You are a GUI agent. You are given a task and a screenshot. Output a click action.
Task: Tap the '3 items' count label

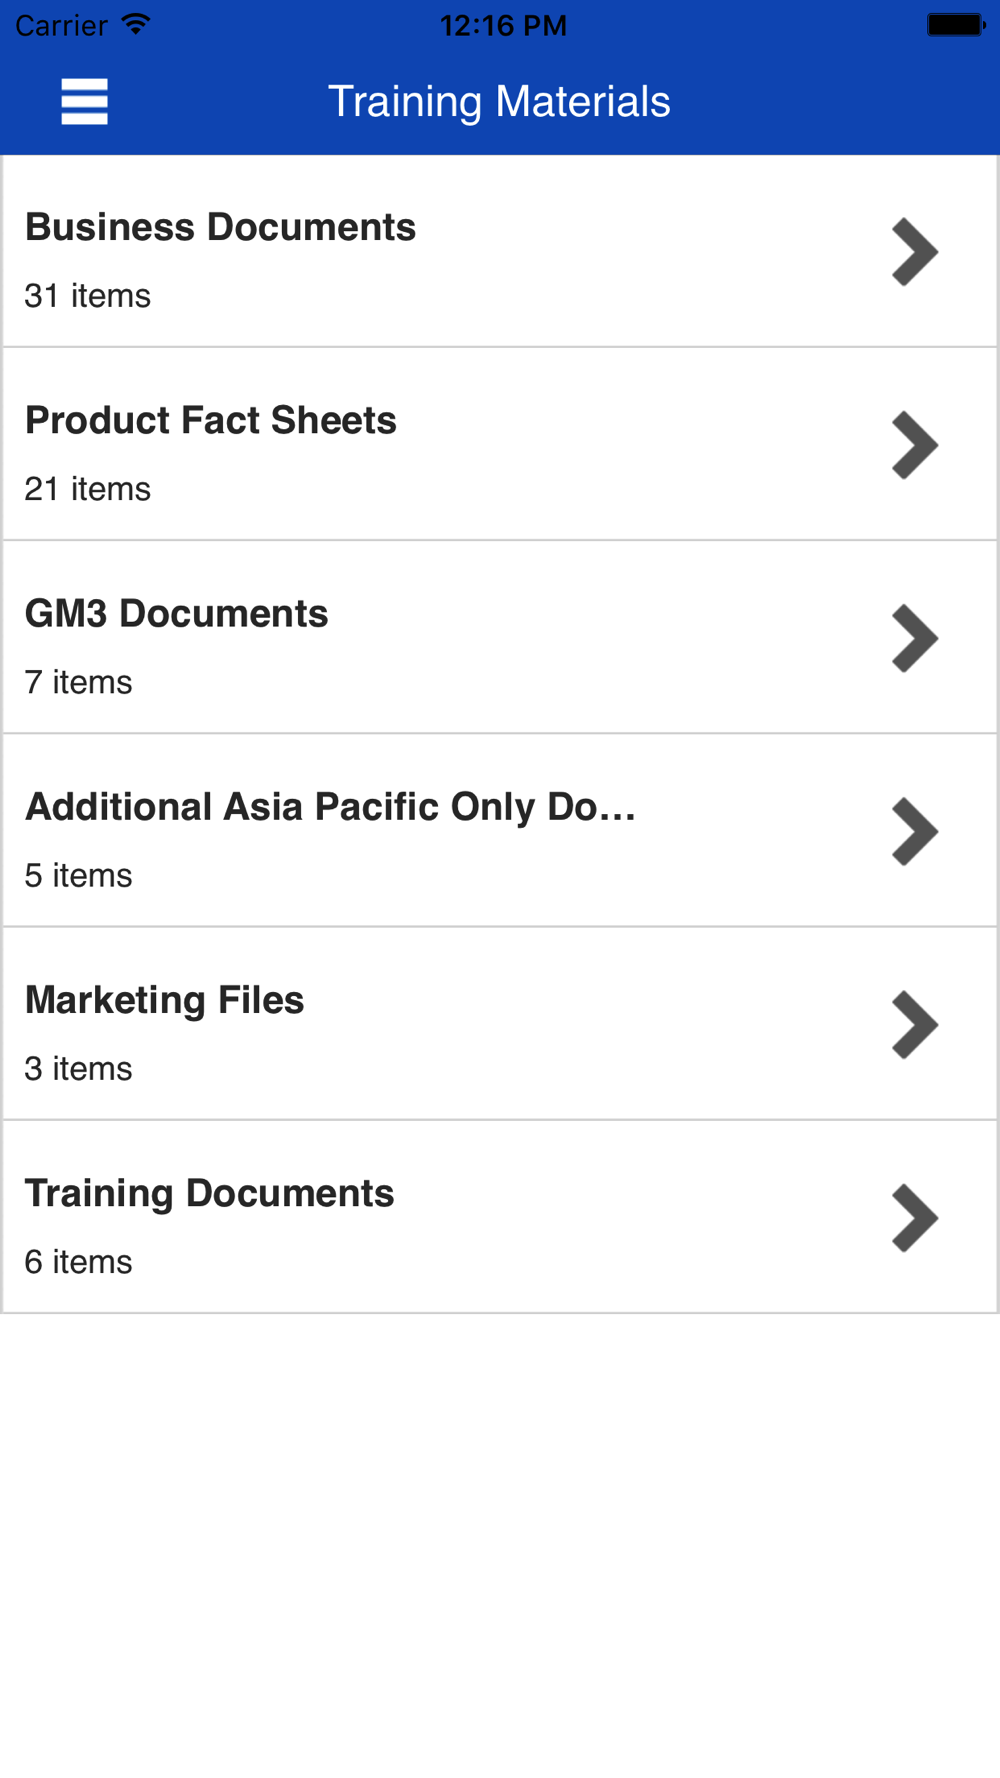[78, 1068]
